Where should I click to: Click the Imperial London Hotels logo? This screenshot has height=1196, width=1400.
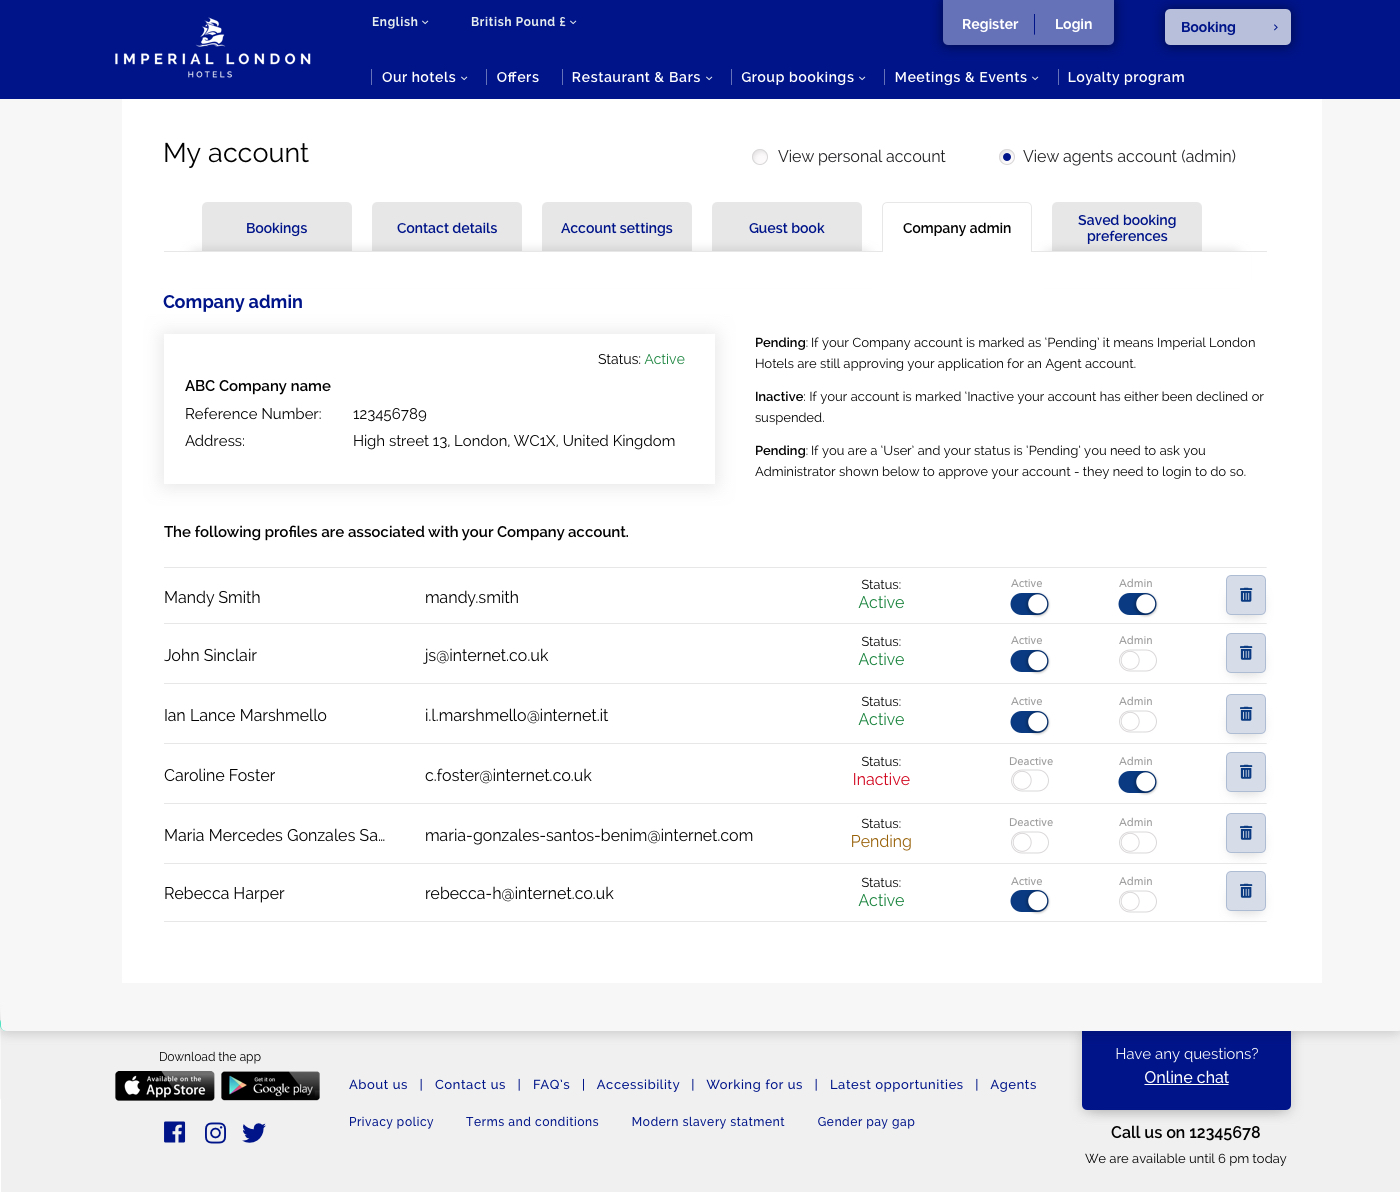point(212,48)
